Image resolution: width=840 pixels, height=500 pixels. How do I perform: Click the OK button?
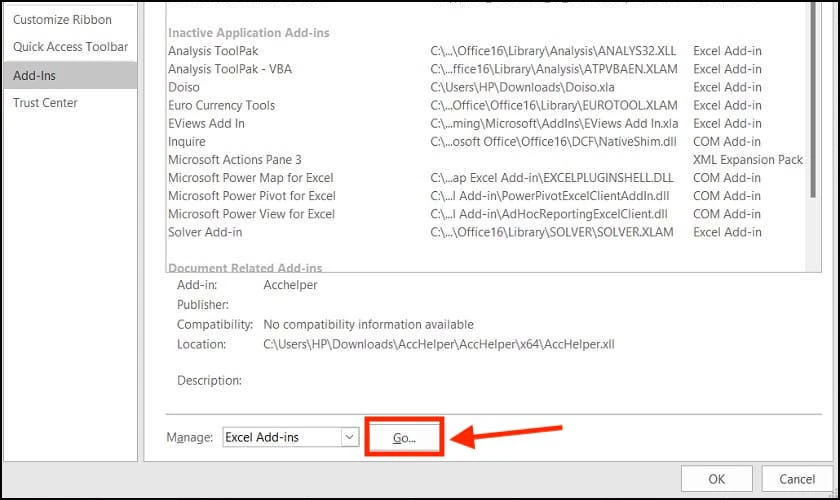pos(716,479)
